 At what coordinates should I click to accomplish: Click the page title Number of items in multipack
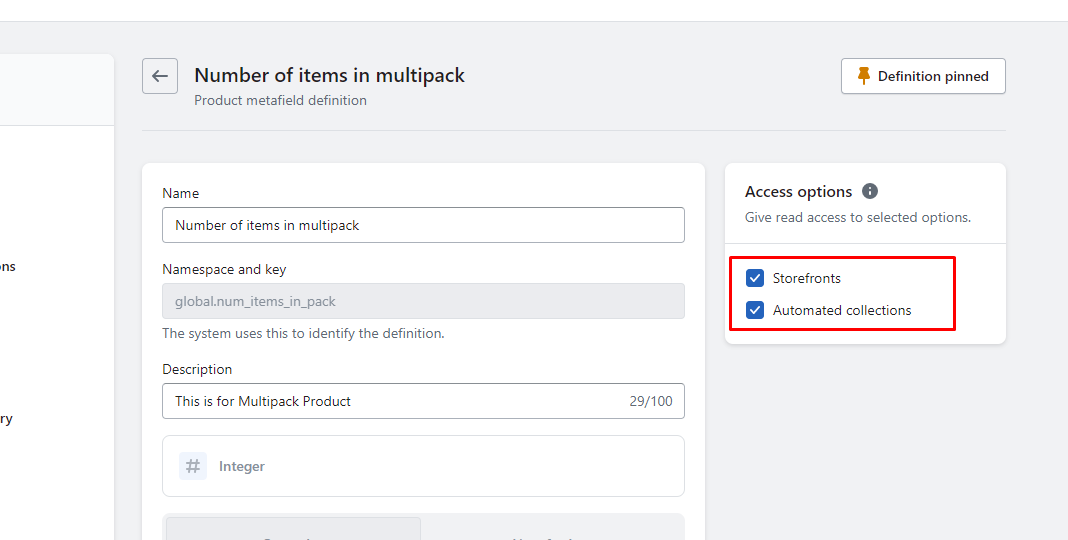[329, 75]
